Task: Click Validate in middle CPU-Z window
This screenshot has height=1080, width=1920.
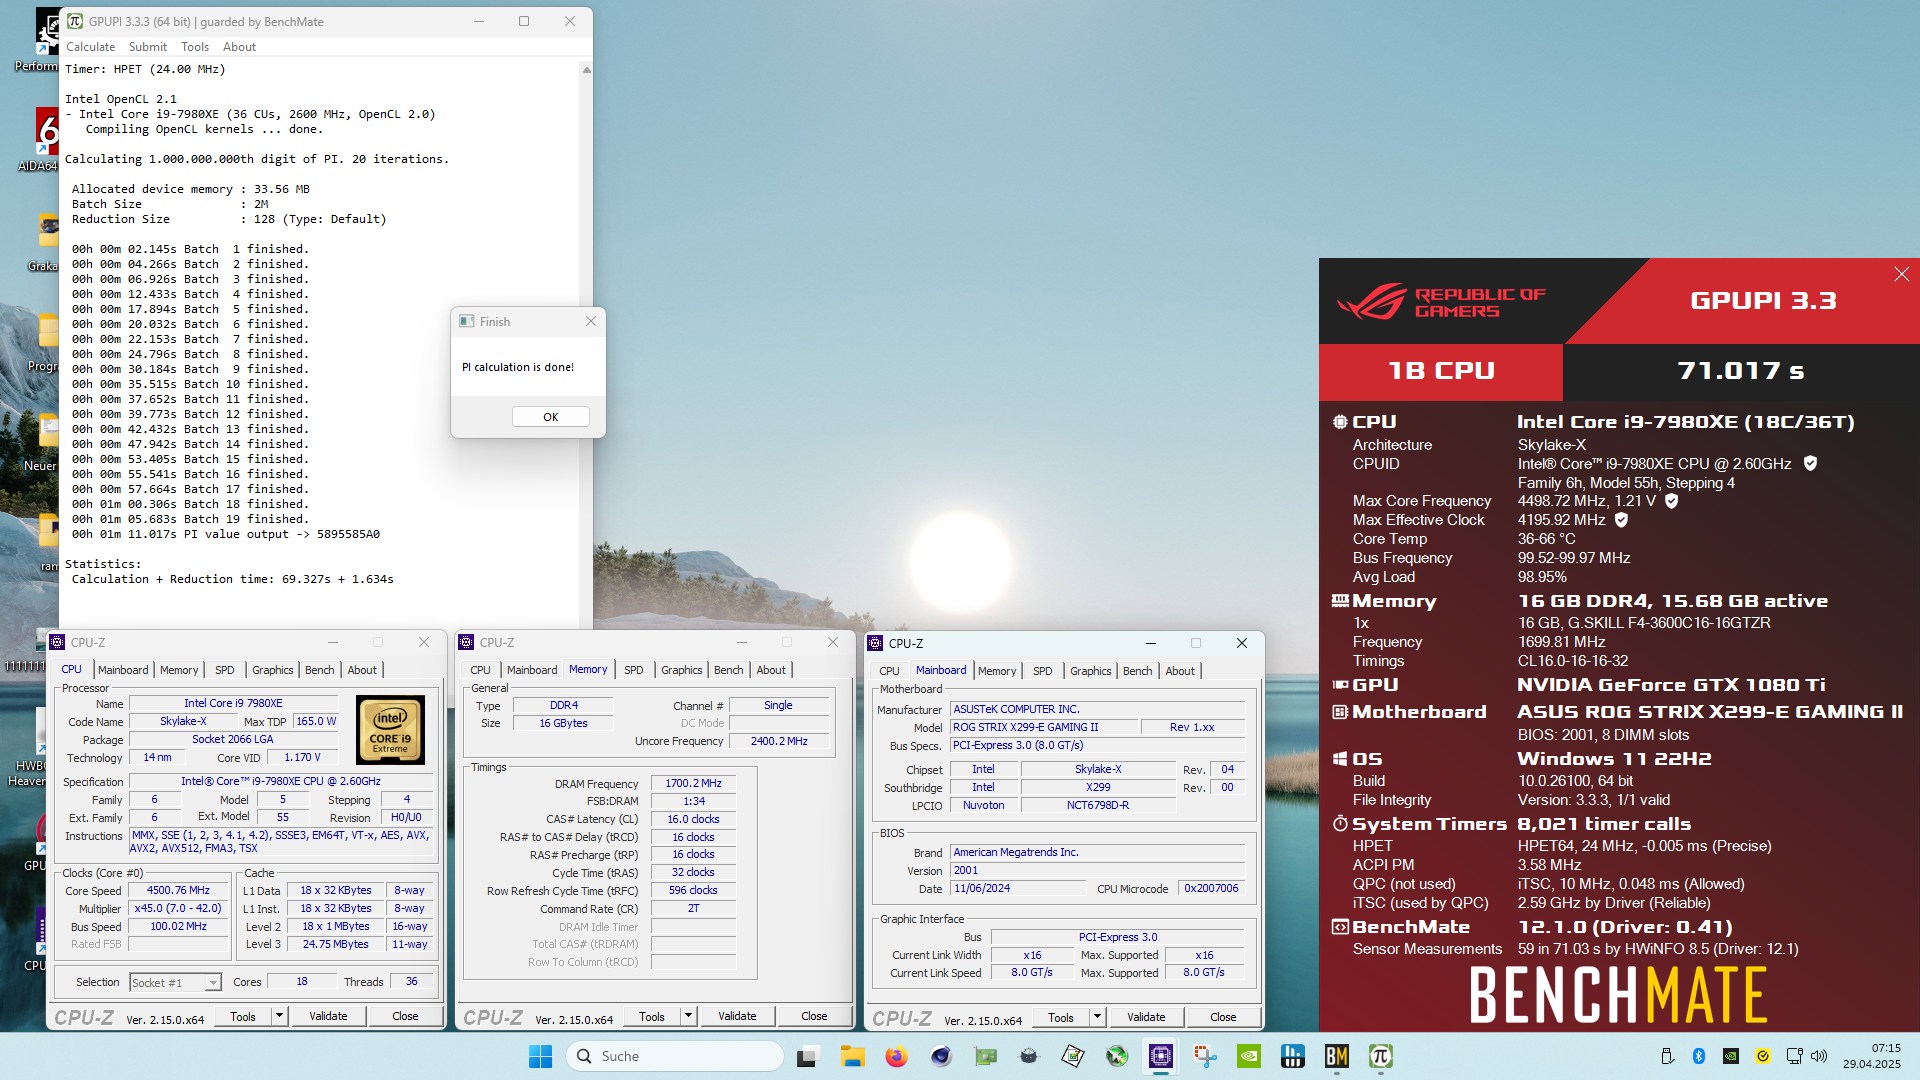Action: coord(737,1016)
